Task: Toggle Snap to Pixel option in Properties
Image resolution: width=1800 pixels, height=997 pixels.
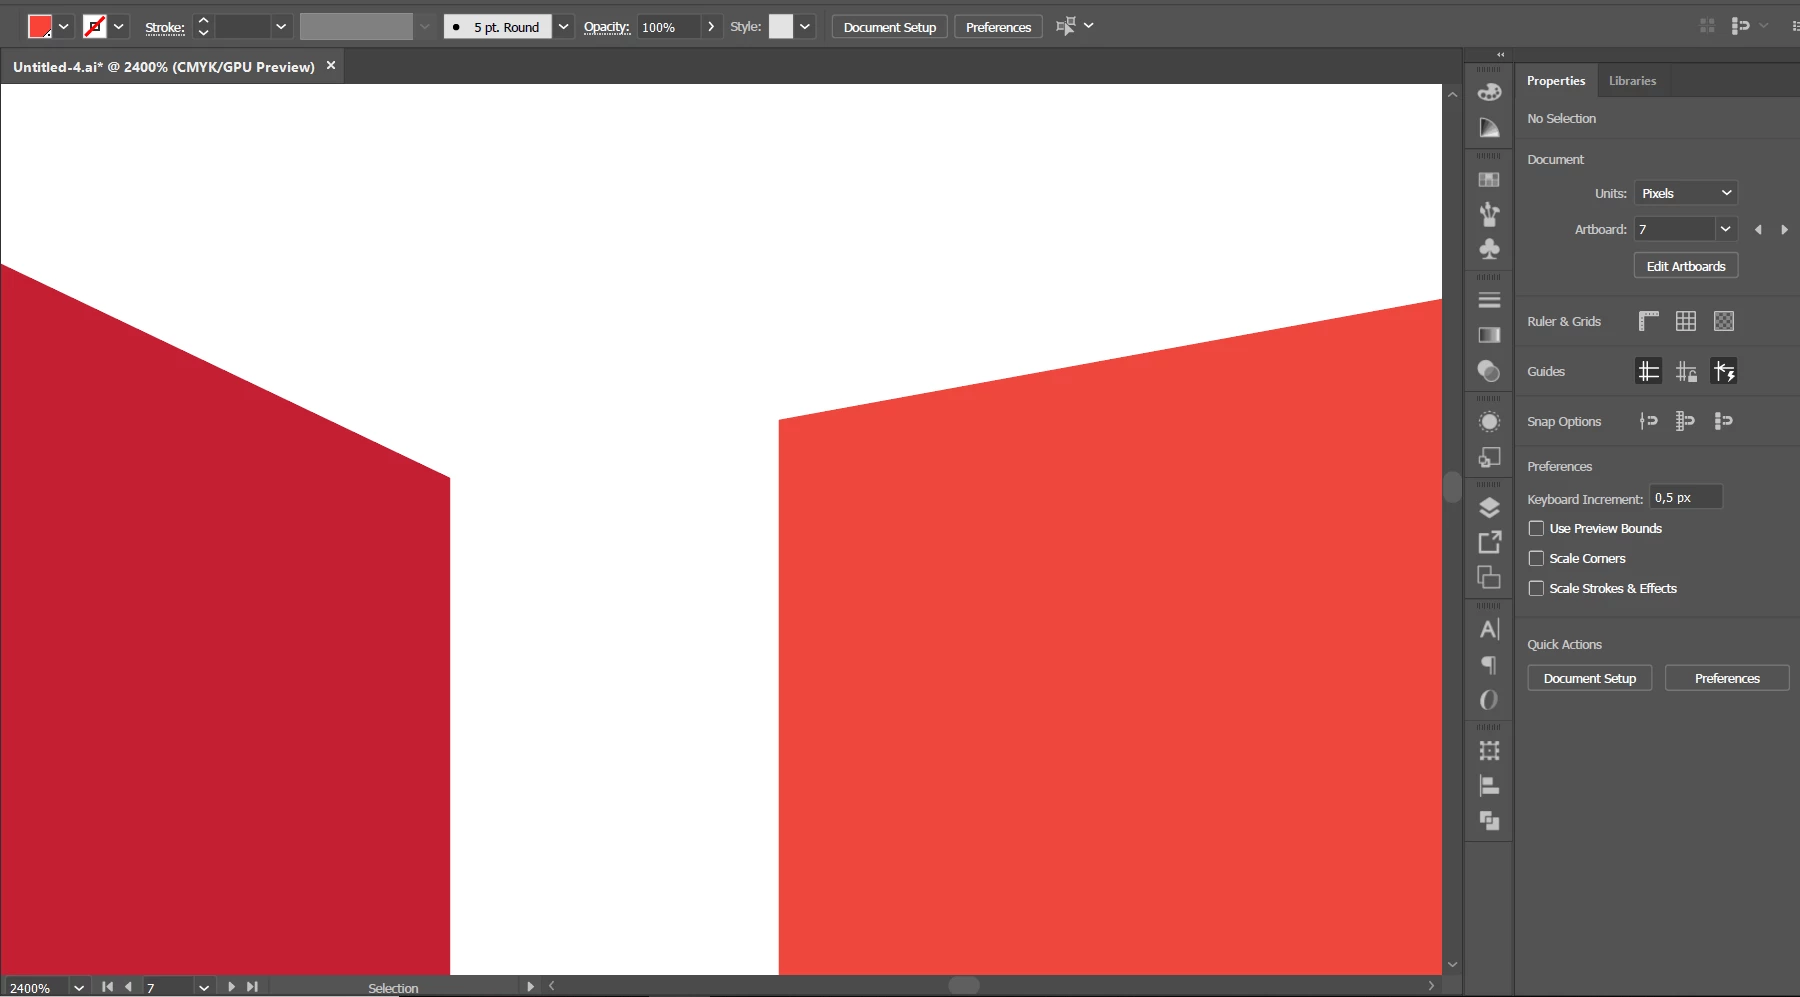Action: tap(1723, 421)
